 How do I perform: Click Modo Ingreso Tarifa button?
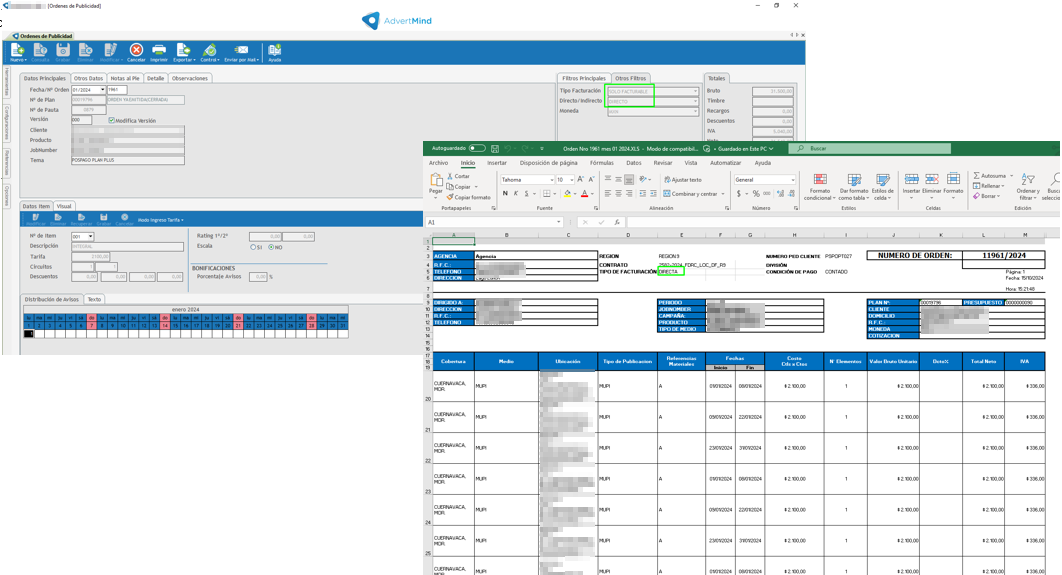(x=160, y=220)
